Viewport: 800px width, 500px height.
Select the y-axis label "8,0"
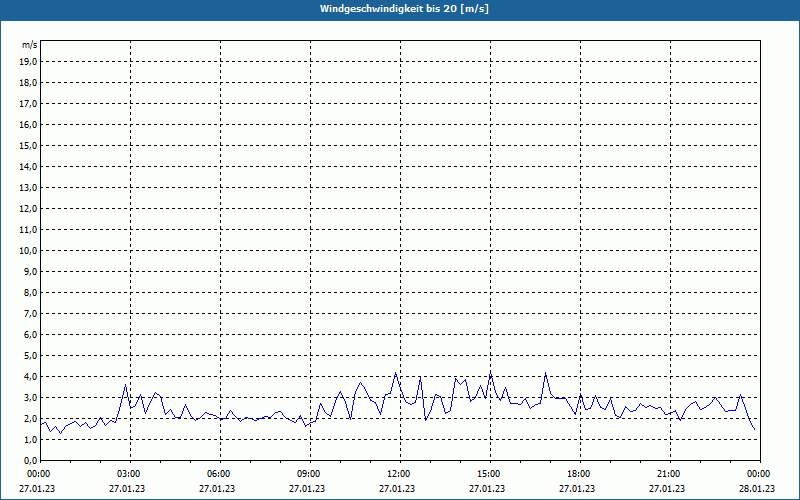tap(31, 292)
